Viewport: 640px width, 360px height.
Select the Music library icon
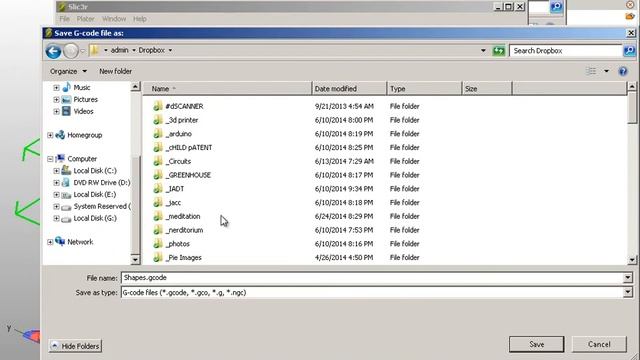click(66, 87)
